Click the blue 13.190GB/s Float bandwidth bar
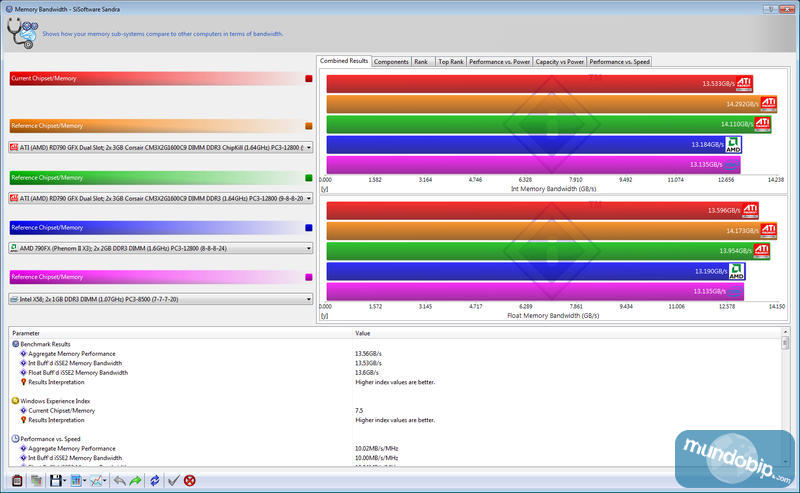 (x=536, y=271)
